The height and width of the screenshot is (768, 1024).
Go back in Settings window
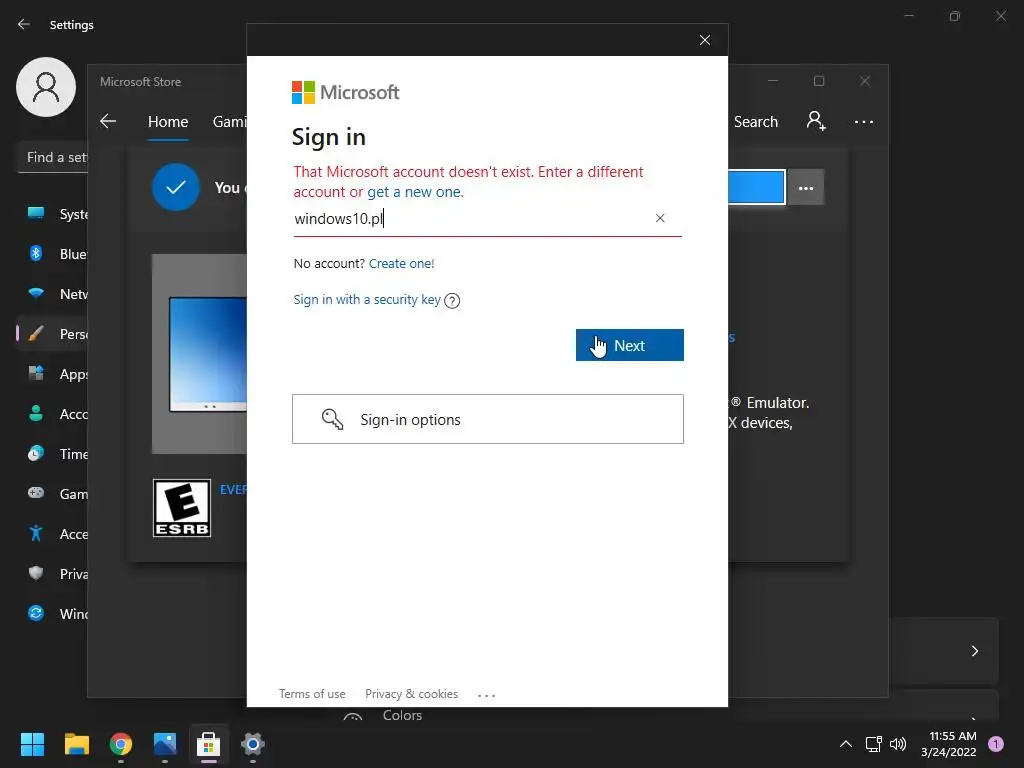[24, 25]
